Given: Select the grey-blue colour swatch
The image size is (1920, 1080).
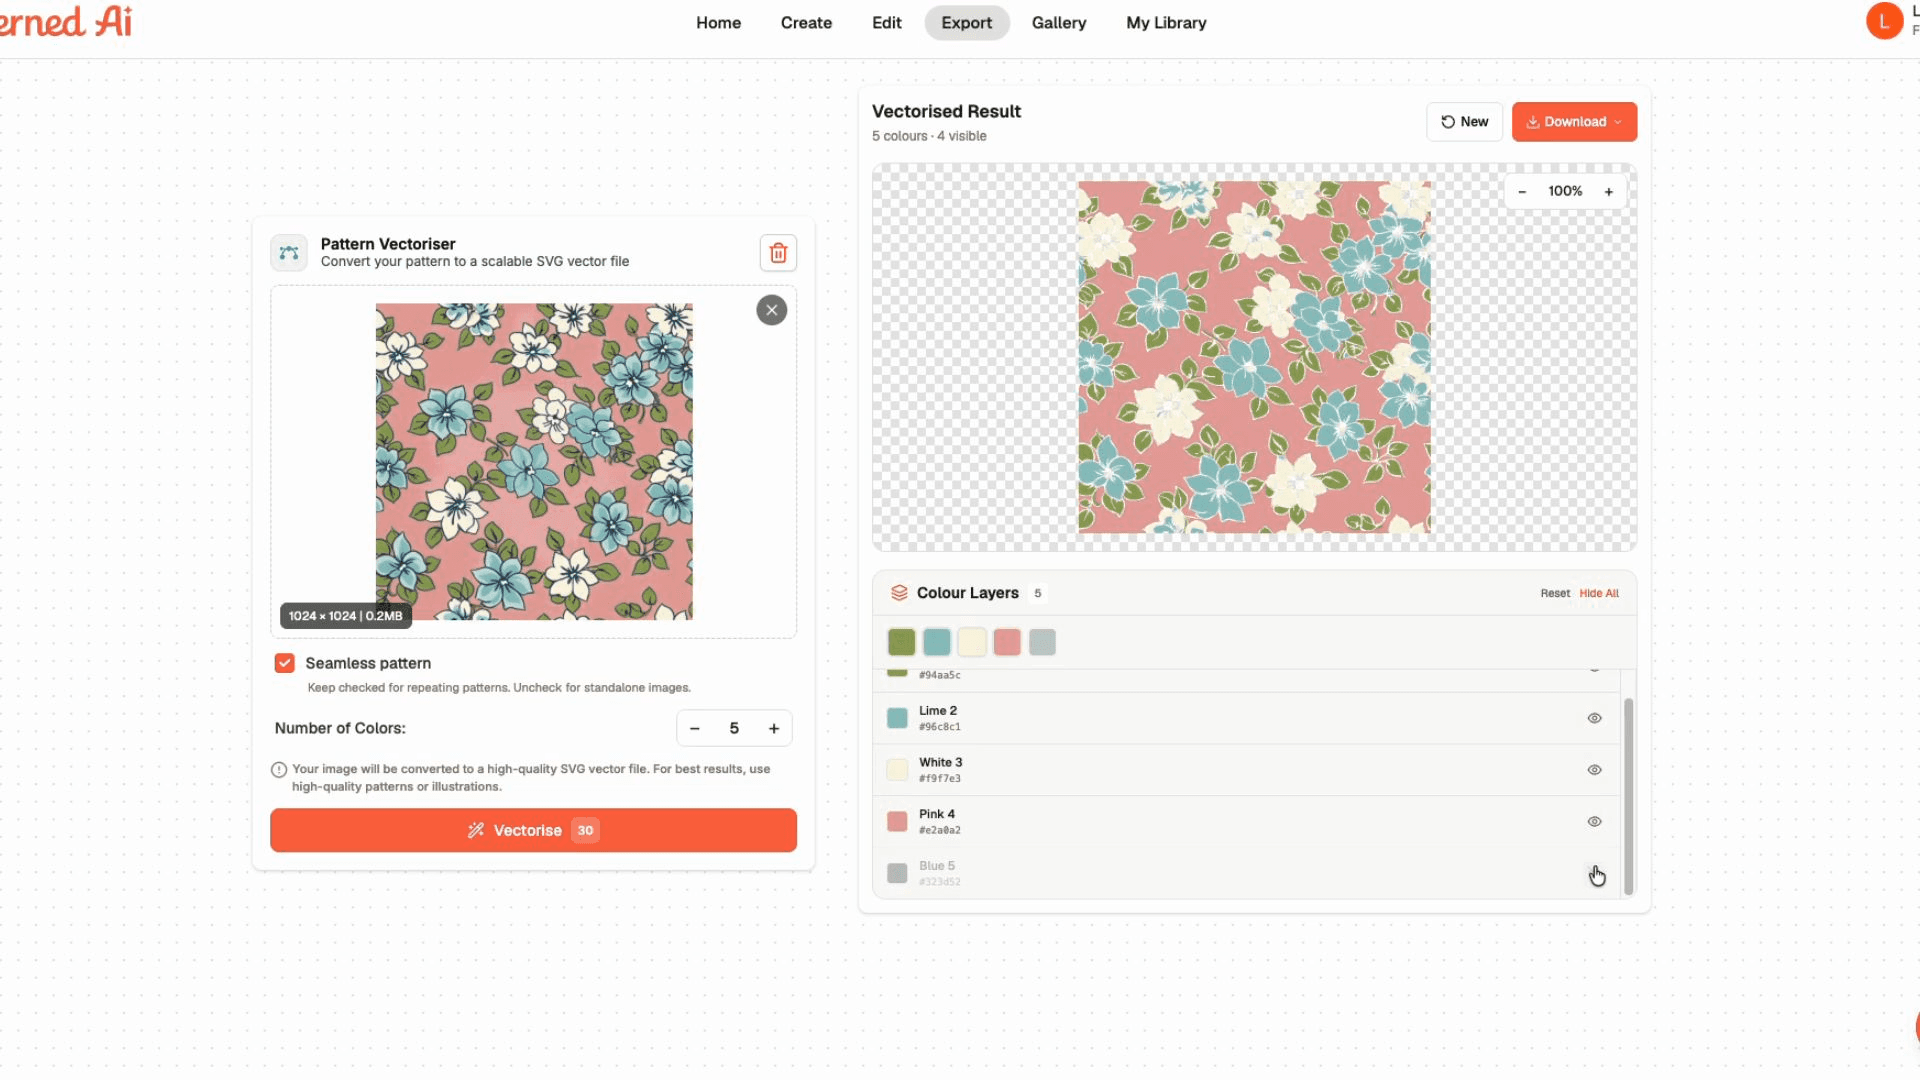Looking at the screenshot, I should tap(1042, 642).
